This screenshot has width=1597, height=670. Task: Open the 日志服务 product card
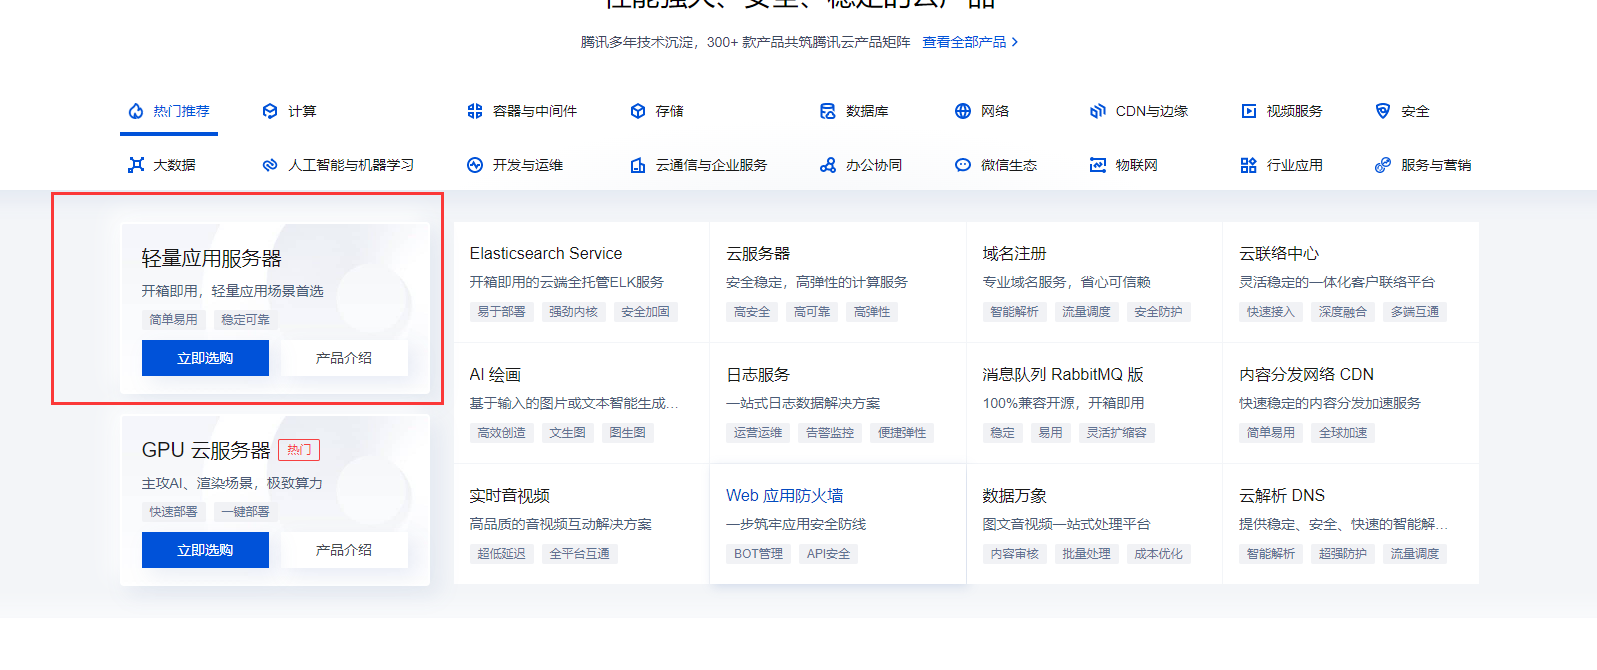838,403
